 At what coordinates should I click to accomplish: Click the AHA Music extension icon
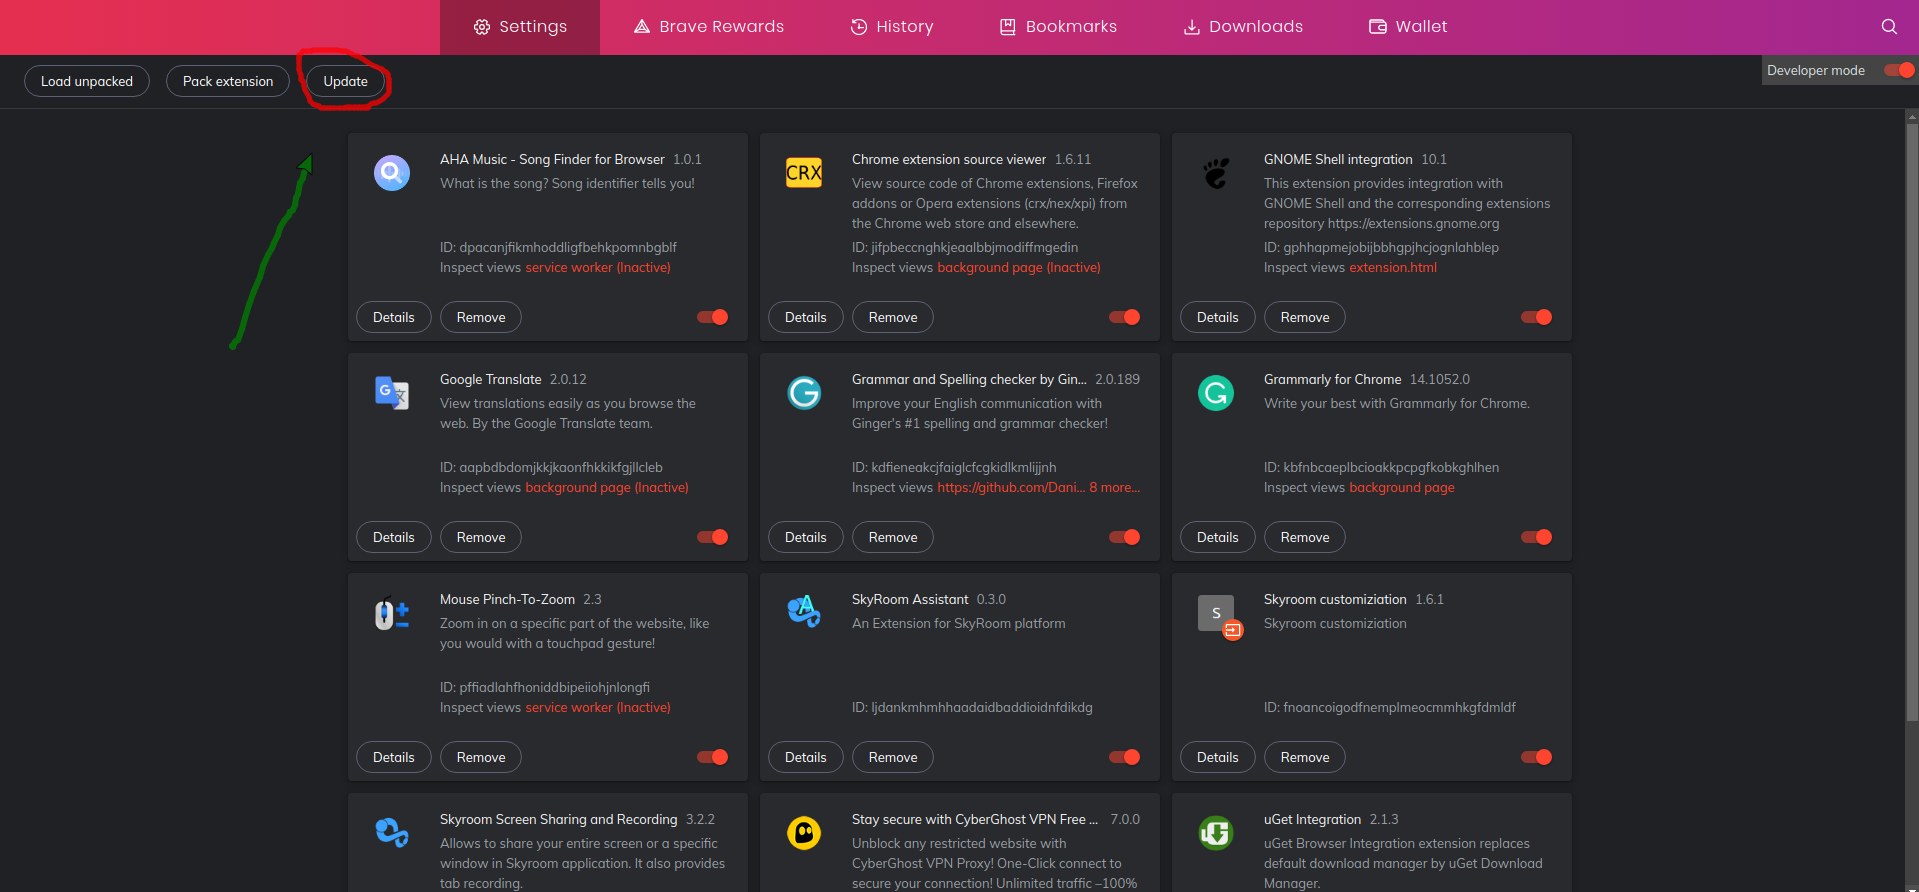[x=392, y=173]
